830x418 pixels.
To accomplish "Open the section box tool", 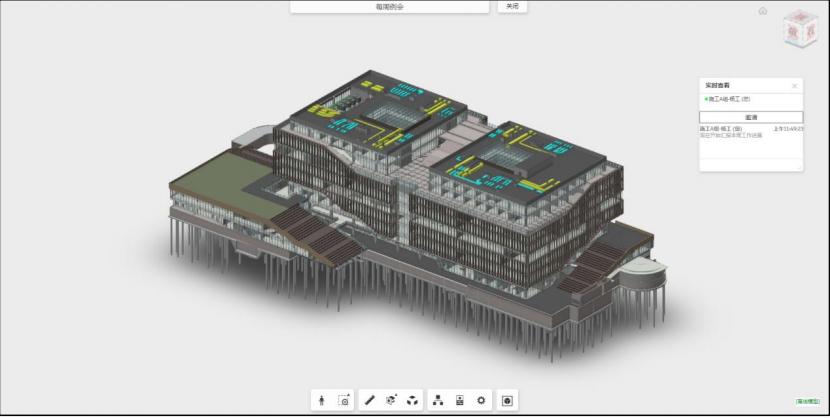I will pyautogui.click(x=391, y=401).
